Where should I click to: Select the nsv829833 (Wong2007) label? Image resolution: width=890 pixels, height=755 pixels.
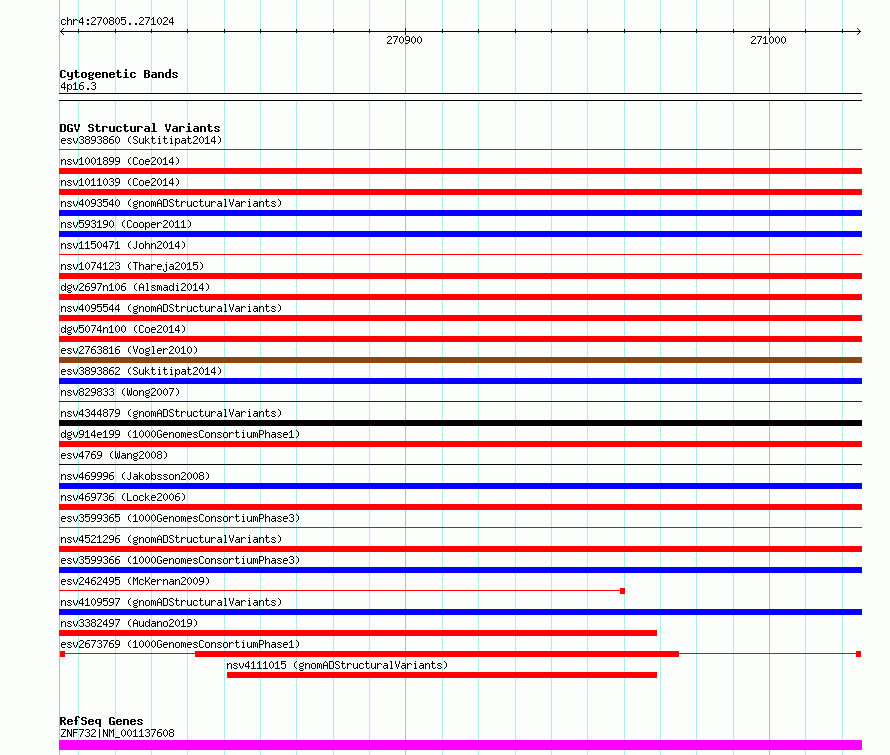(x=120, y=392)
